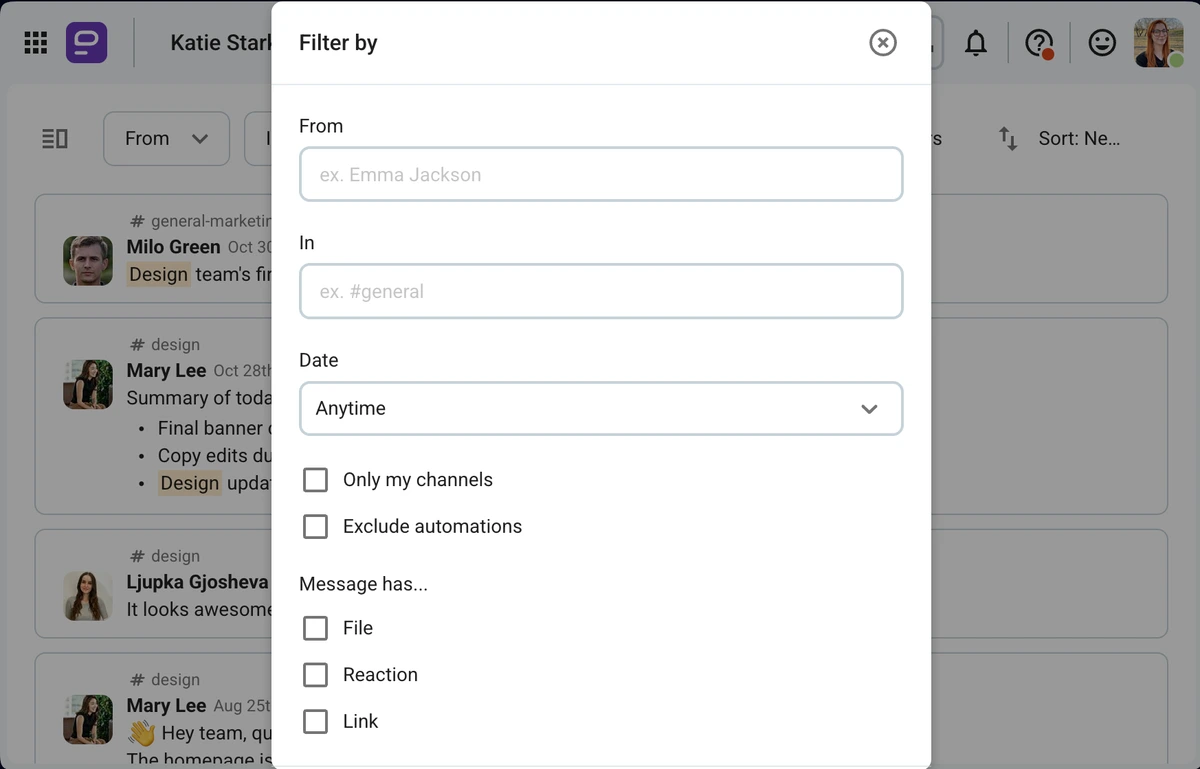
Task: Click the sort order arrows icon
Action: [x=1007, y=139]
